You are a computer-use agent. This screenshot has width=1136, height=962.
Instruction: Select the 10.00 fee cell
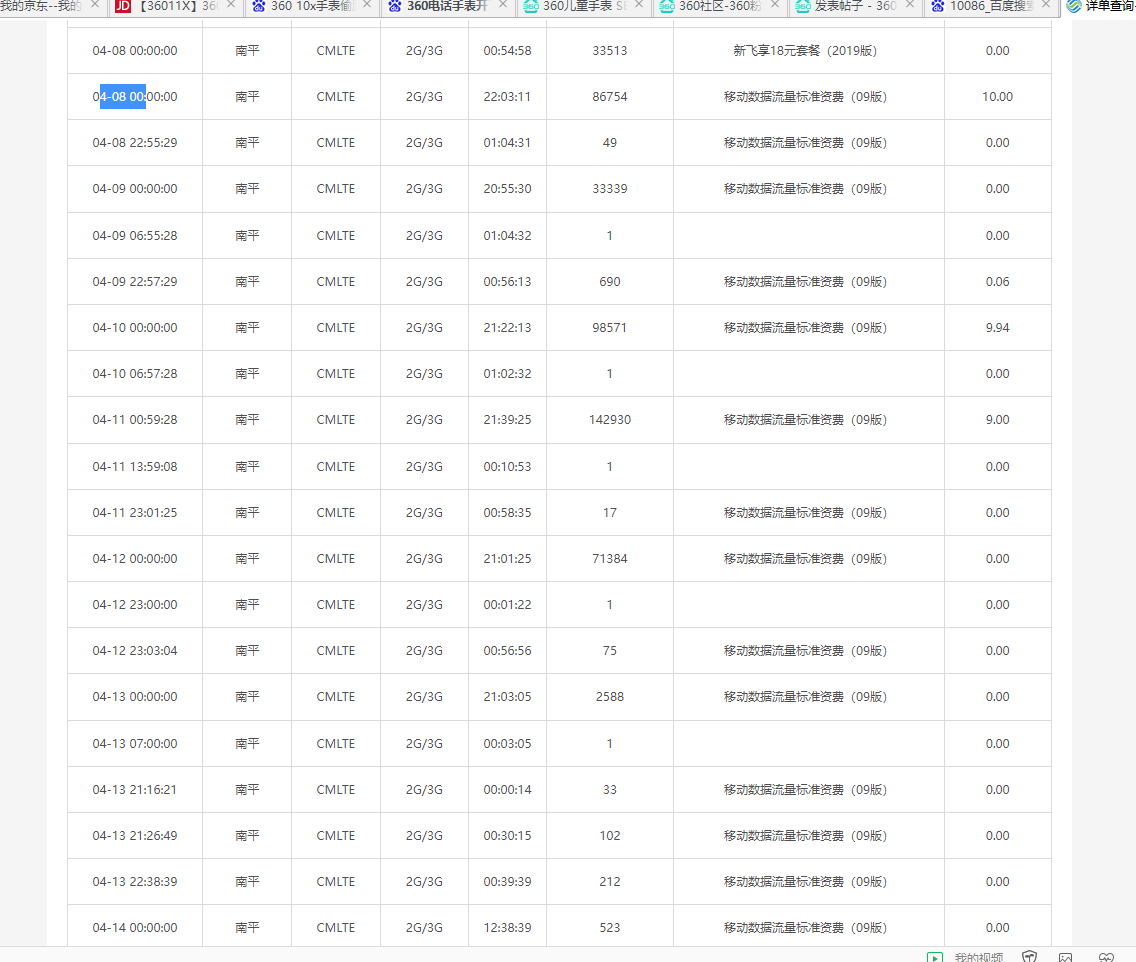pos(998,96)
